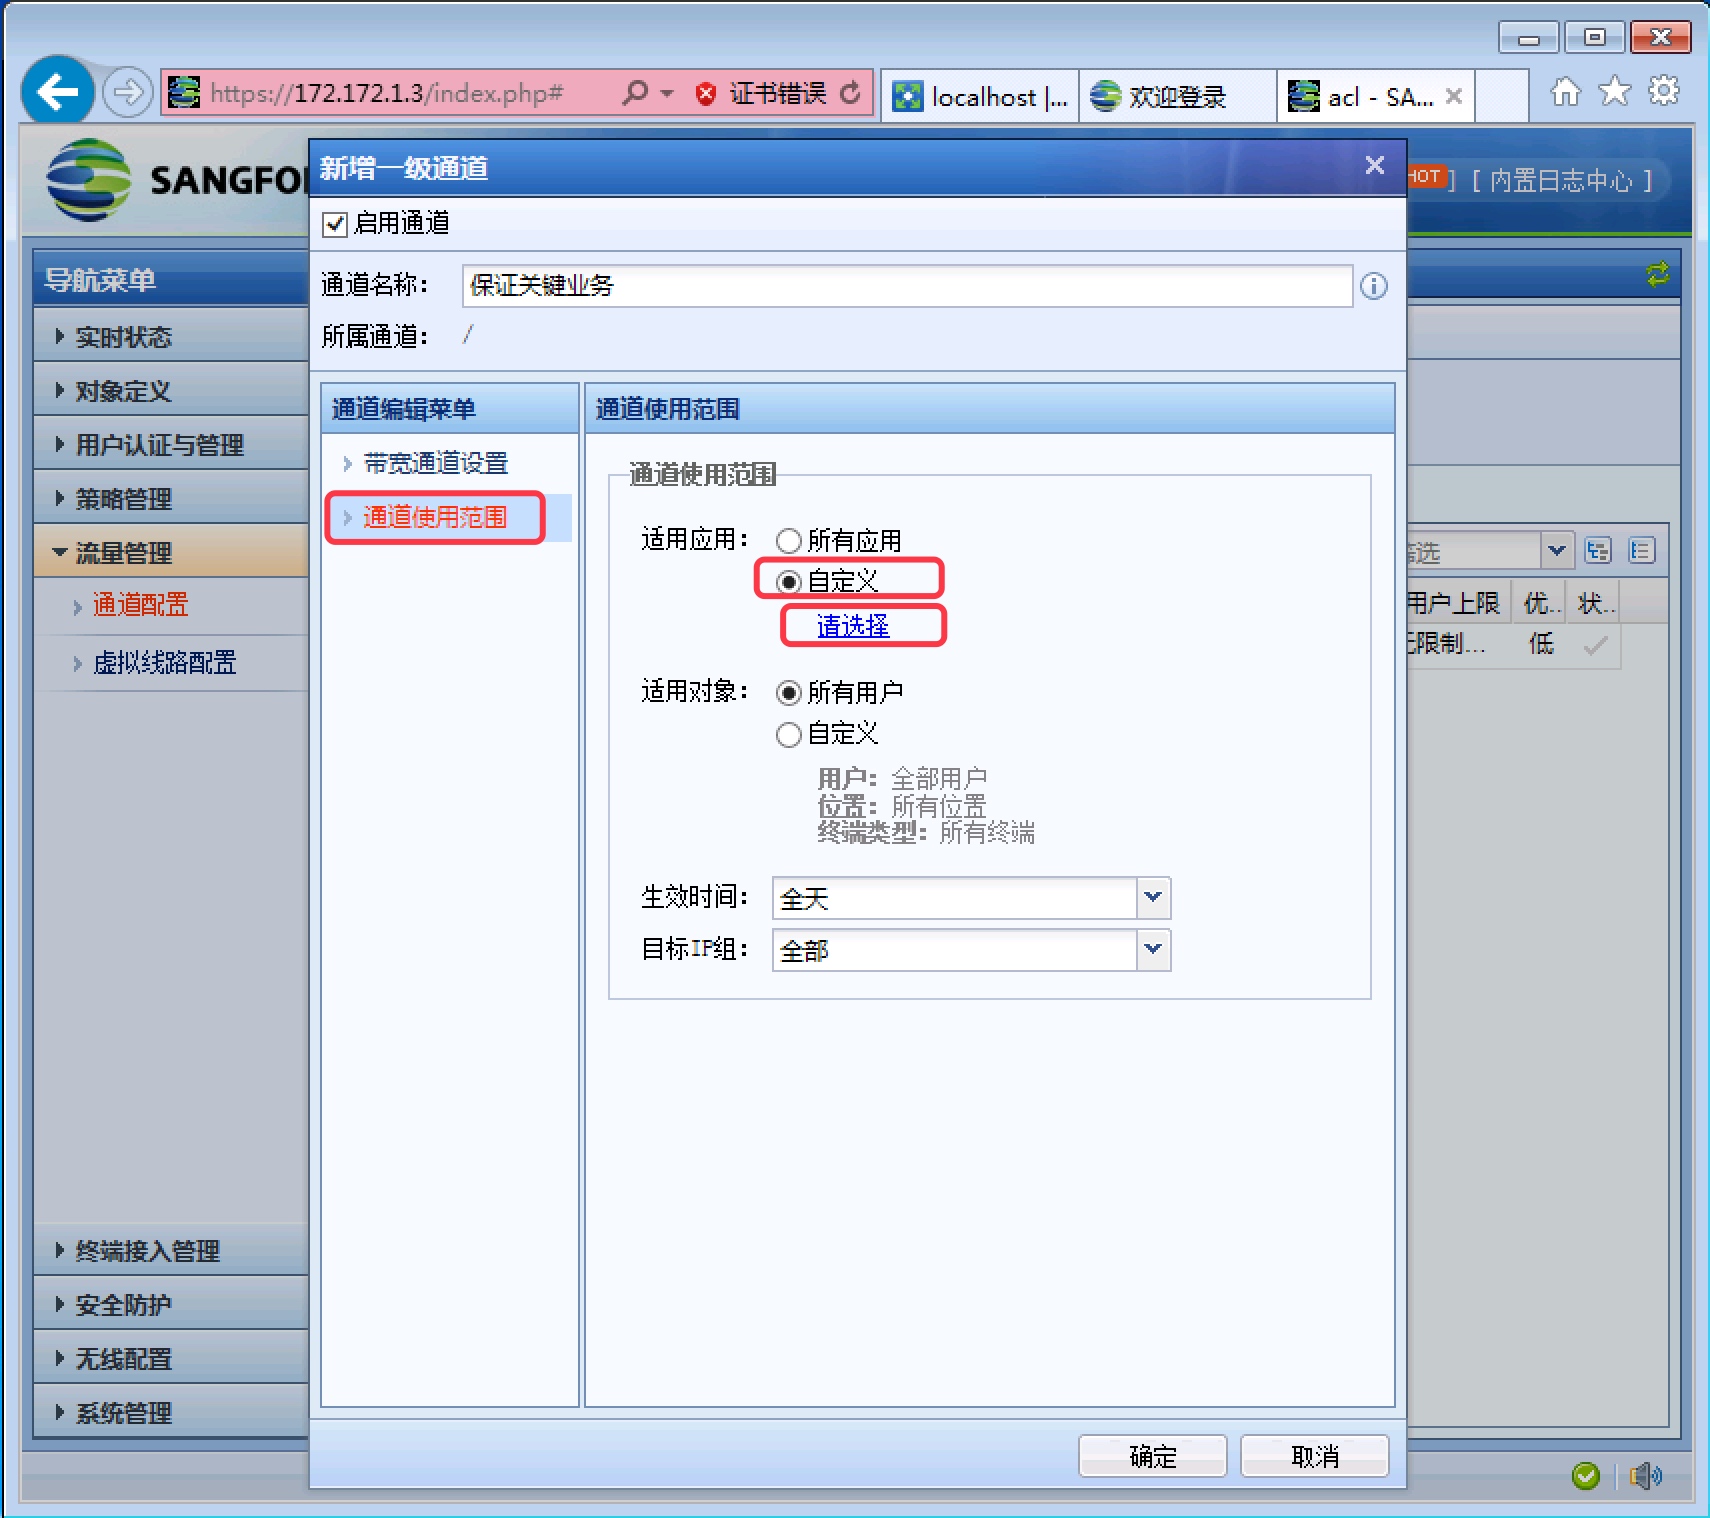This screenshot has height=1518, width=1710.
Task: Refresh the page with reload icon
Action: click(x=851, y=93)
